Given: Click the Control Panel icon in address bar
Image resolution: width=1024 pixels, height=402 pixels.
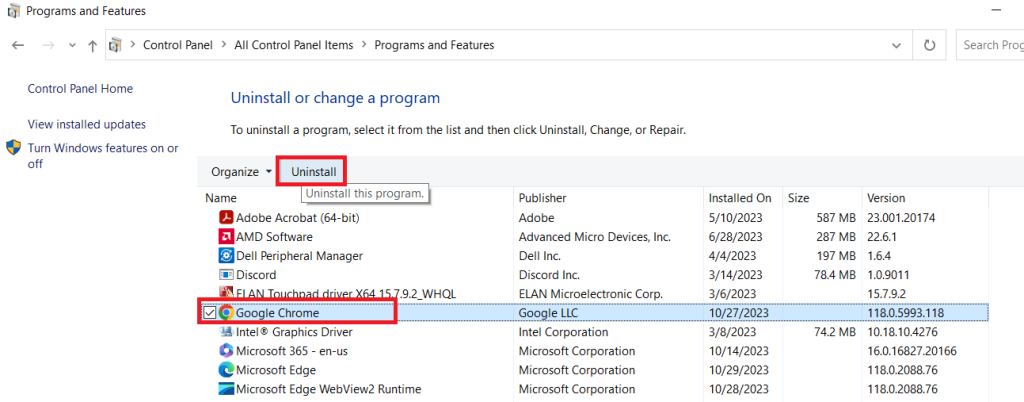Looking at the screenshot, I should click(x=116, y=45).
